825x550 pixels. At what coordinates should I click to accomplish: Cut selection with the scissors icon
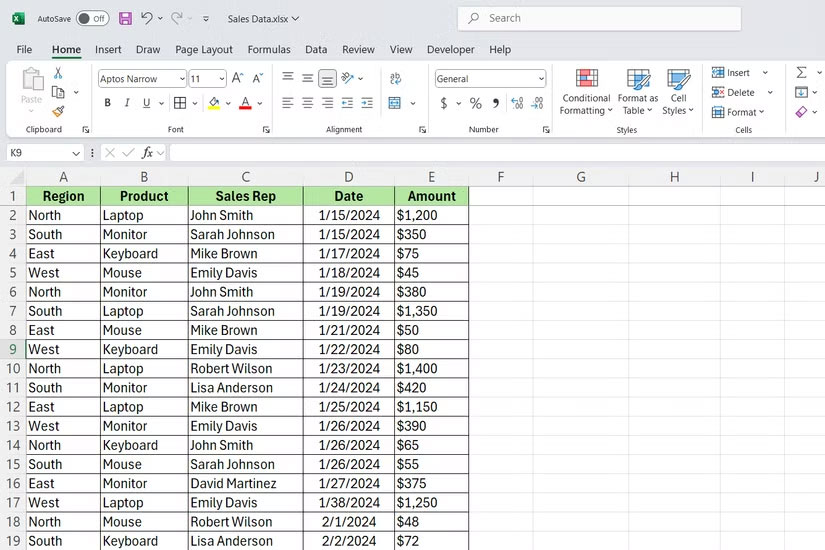point(58,73)
